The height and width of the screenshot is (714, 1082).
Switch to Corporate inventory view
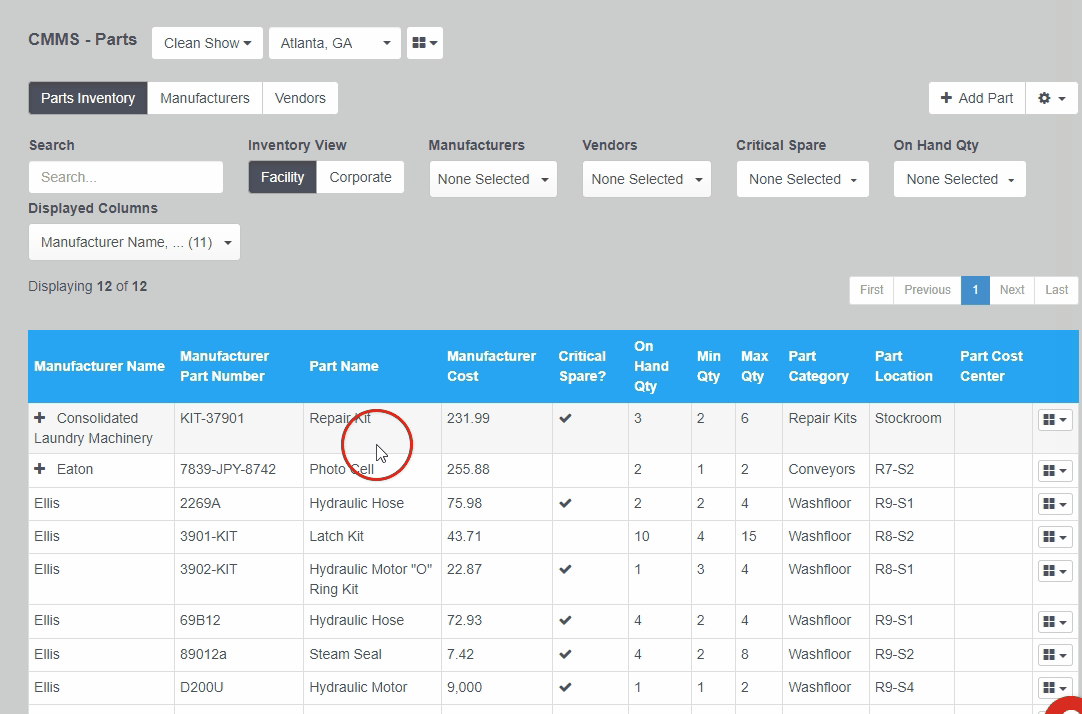pyautogui.click(x=360, y=177)
